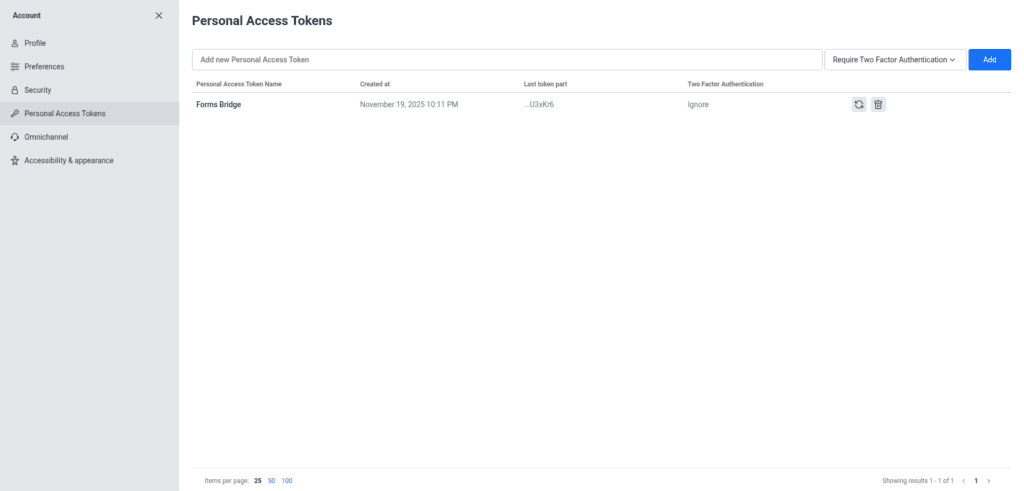Click the Showing results 1 - 1 of 1 text
This screenshot has width=1024, height=491.
click(918, 481)
